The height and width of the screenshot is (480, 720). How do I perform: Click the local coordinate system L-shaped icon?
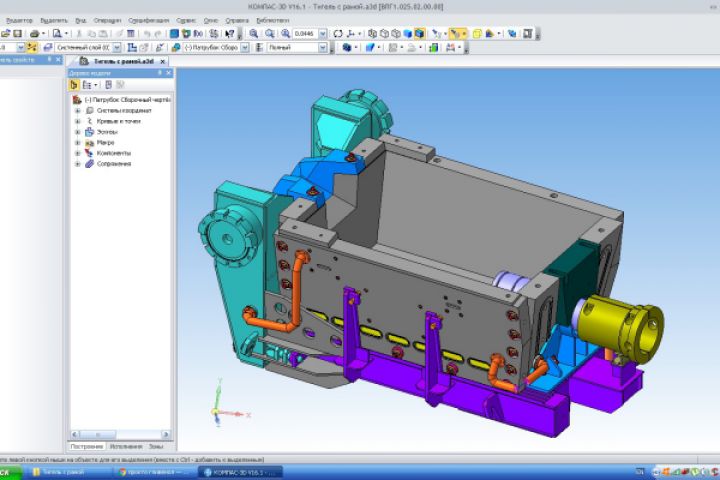[x=132, y=47]
